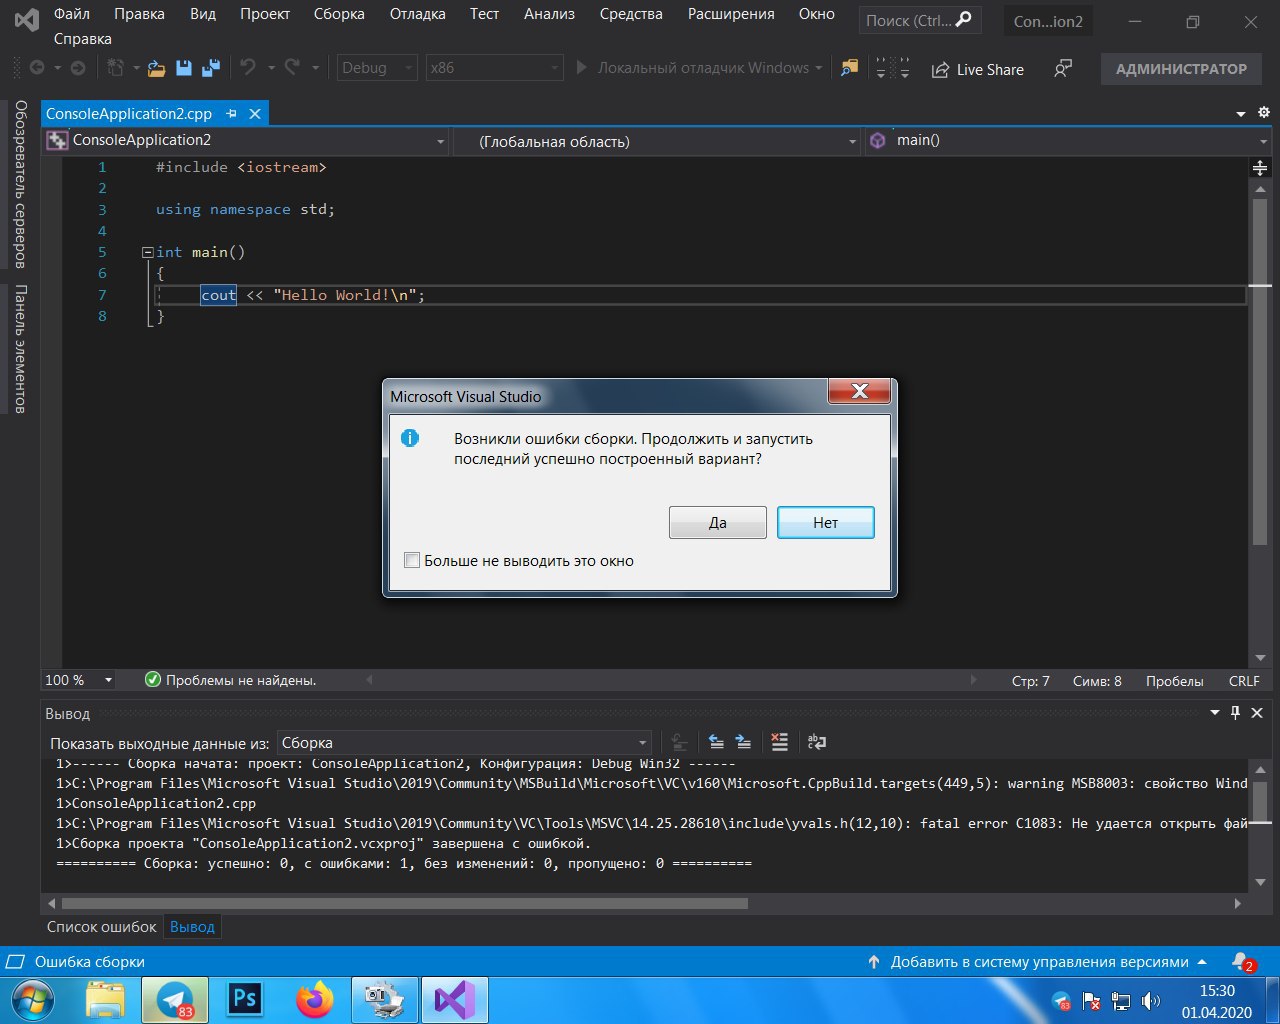Open the document tabs overflow arrow
The height and width of the screenshot is (1024, 1280).
tap(1241, 114)
